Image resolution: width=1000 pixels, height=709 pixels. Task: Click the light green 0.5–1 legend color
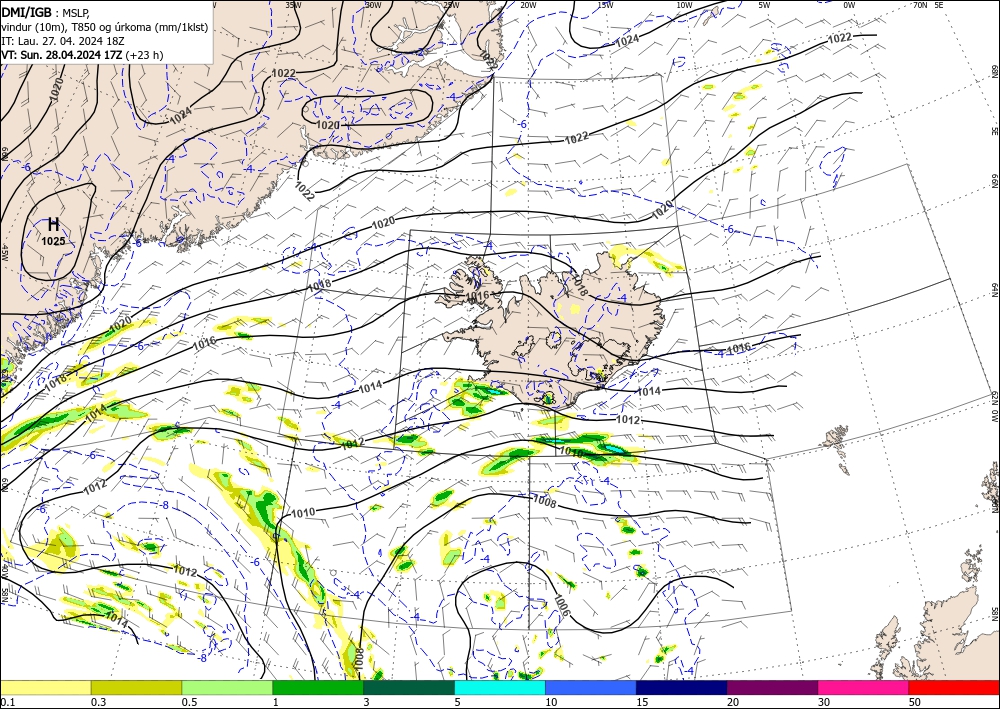point(227,687)
